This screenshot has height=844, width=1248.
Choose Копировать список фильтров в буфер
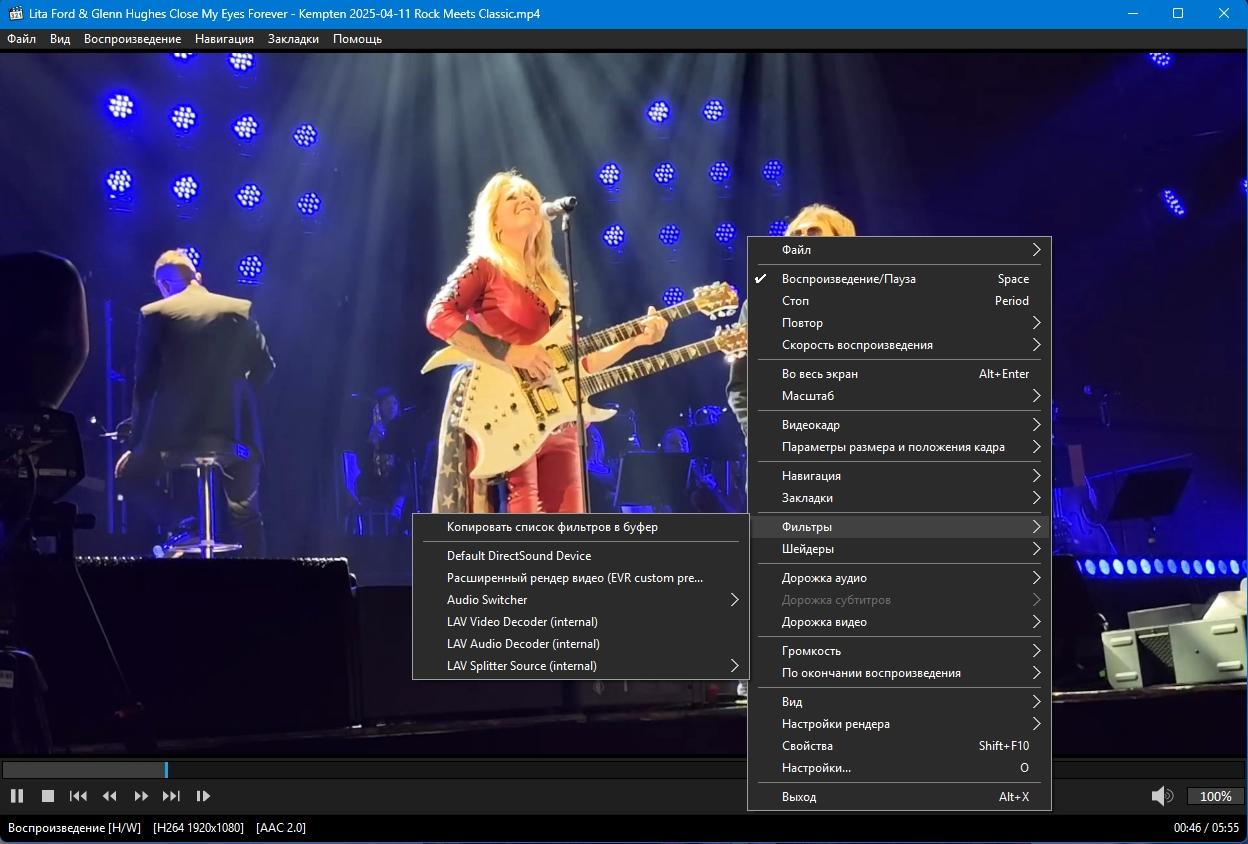click(552, 527)
